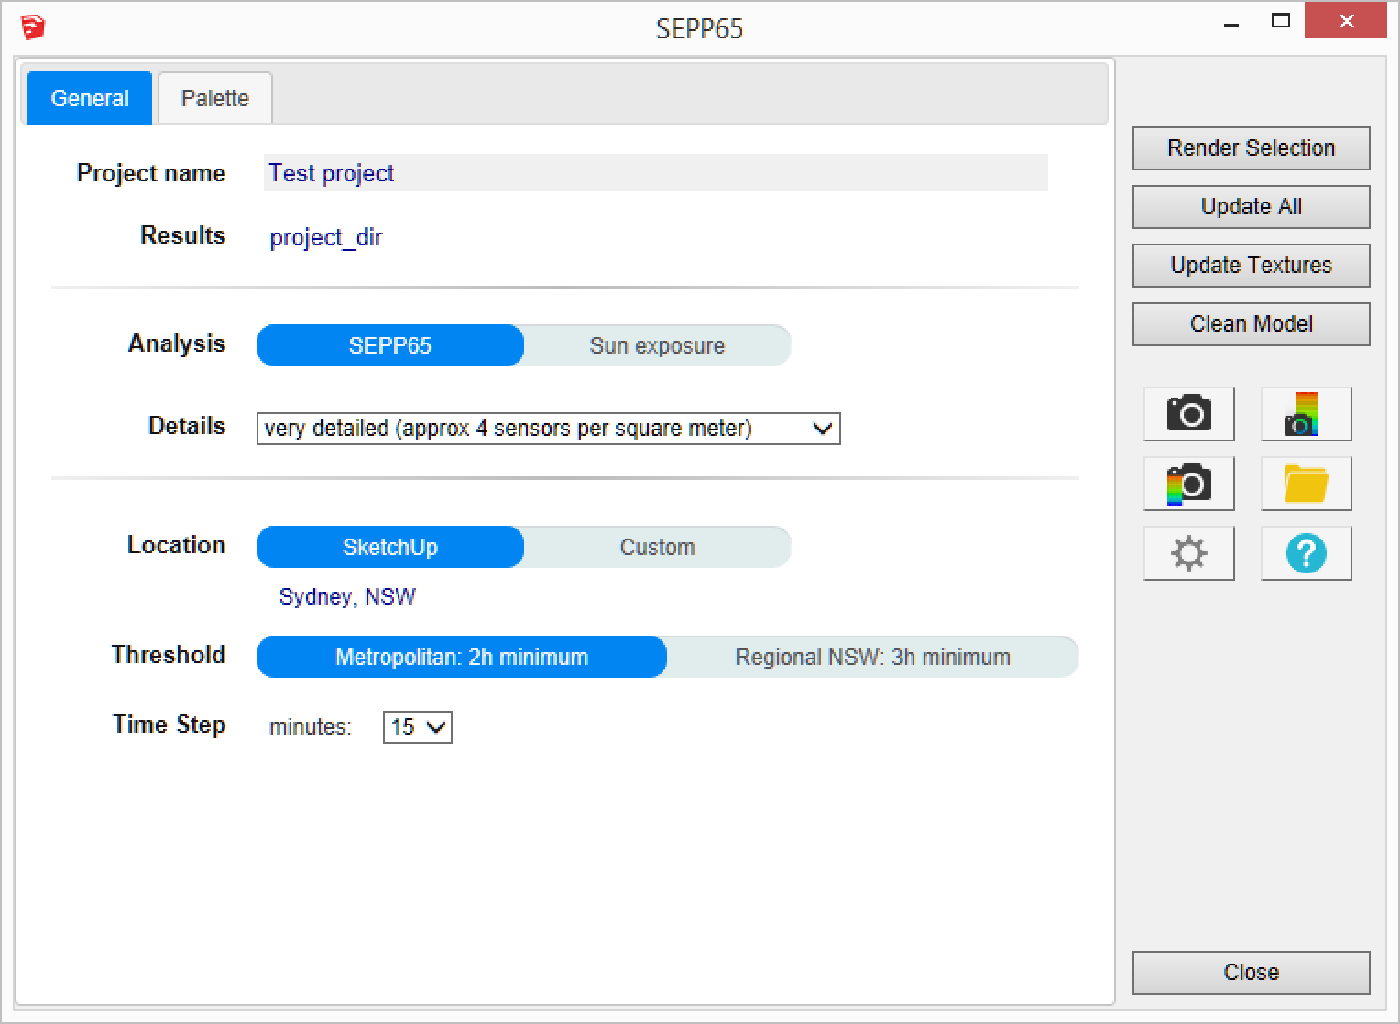
Task: Open the Details level dropdown
Action: (548, 428)
